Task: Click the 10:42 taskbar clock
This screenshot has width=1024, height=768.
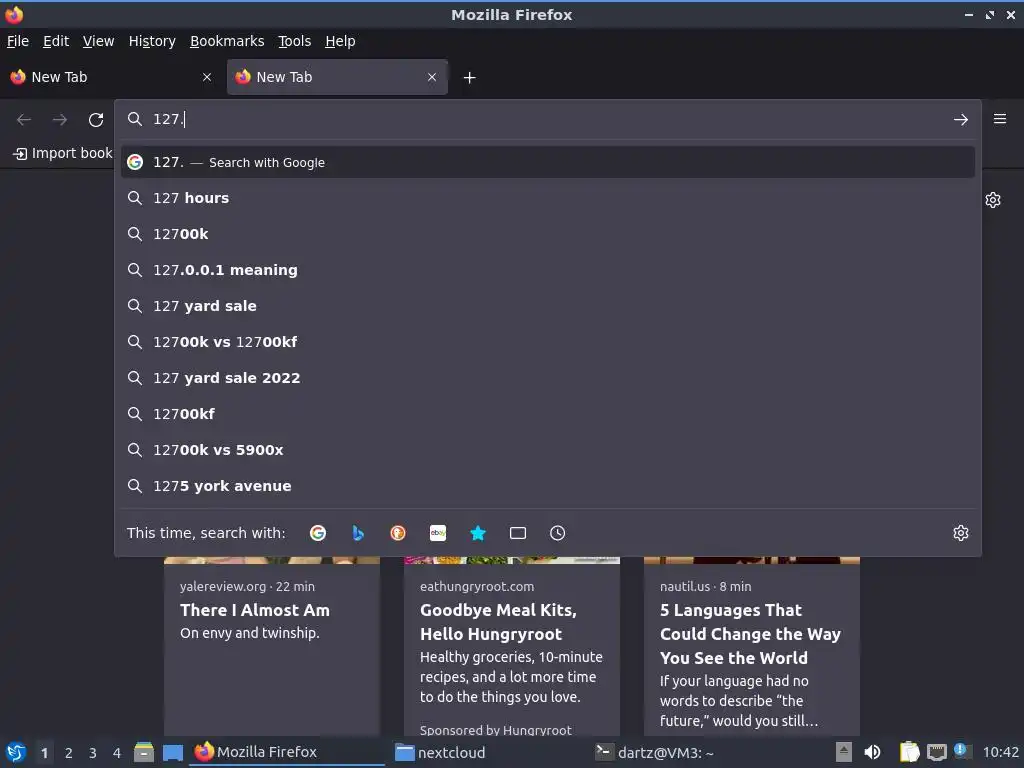Action: point(1000,752)
